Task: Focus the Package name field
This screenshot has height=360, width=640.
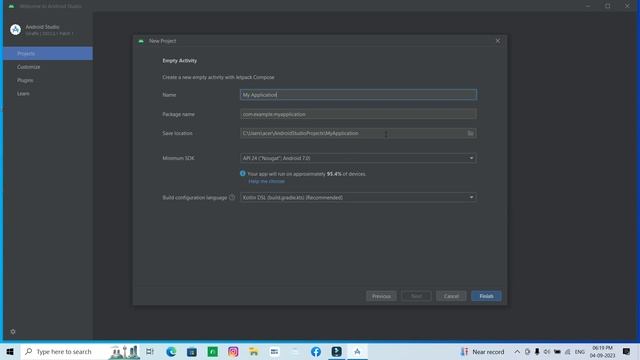Action: (358, 114)
